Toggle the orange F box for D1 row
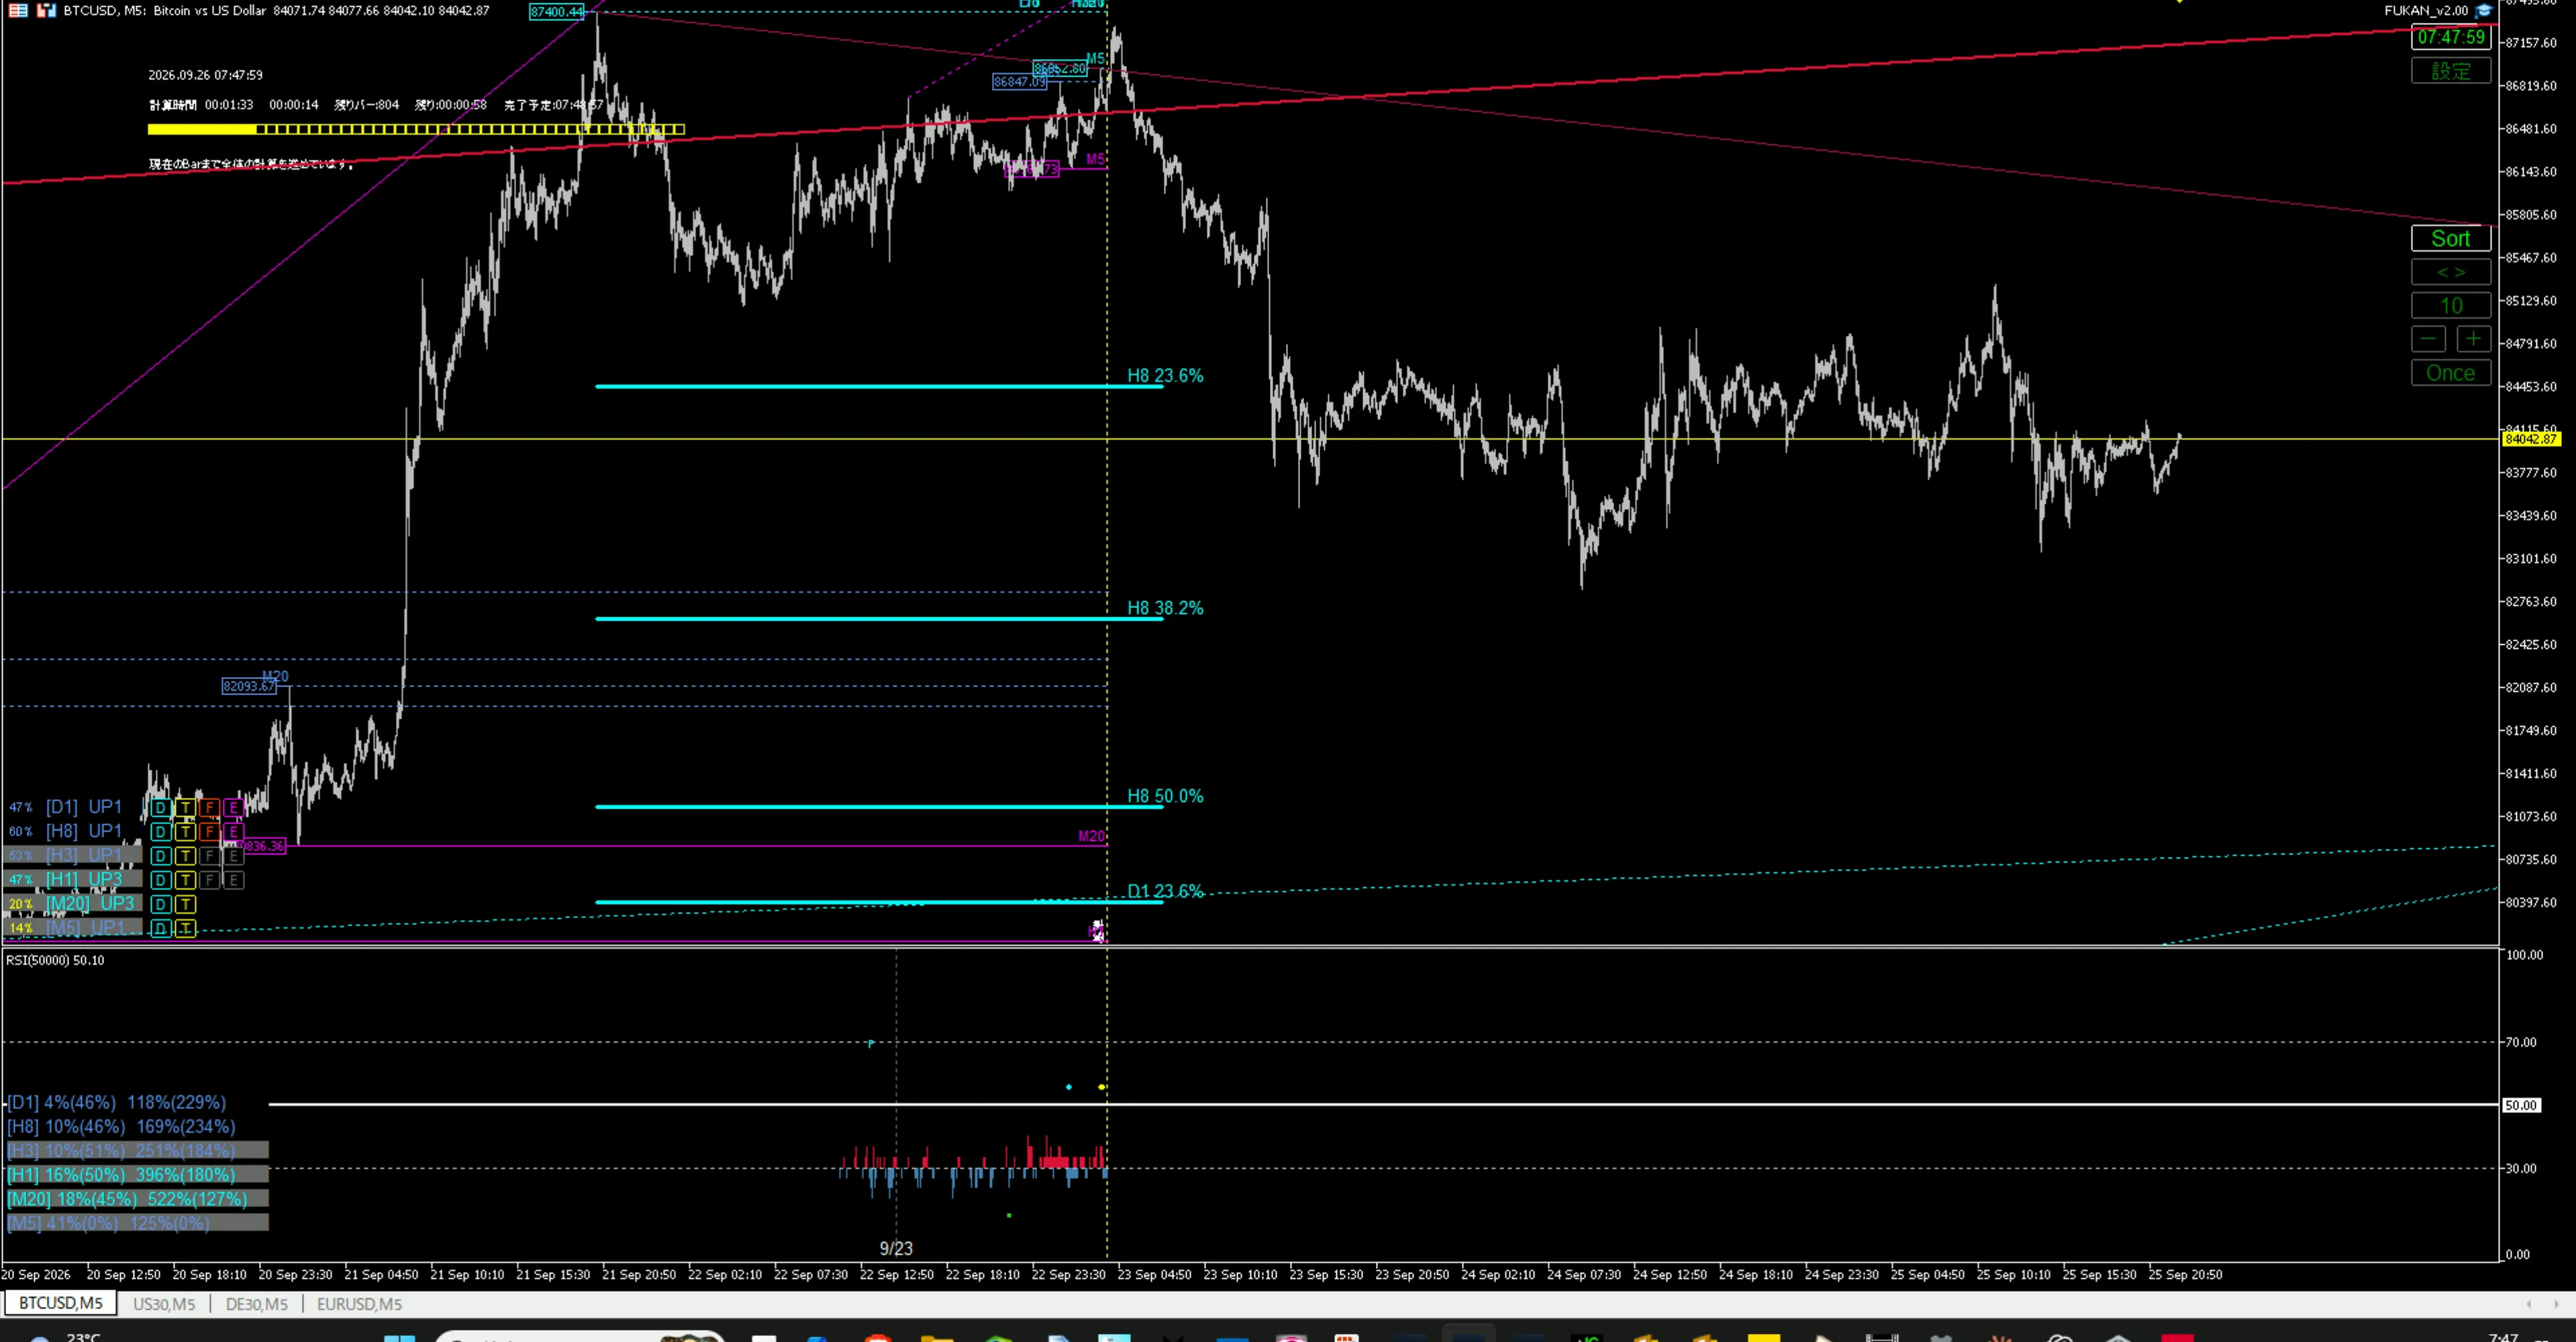 [209, 808]
